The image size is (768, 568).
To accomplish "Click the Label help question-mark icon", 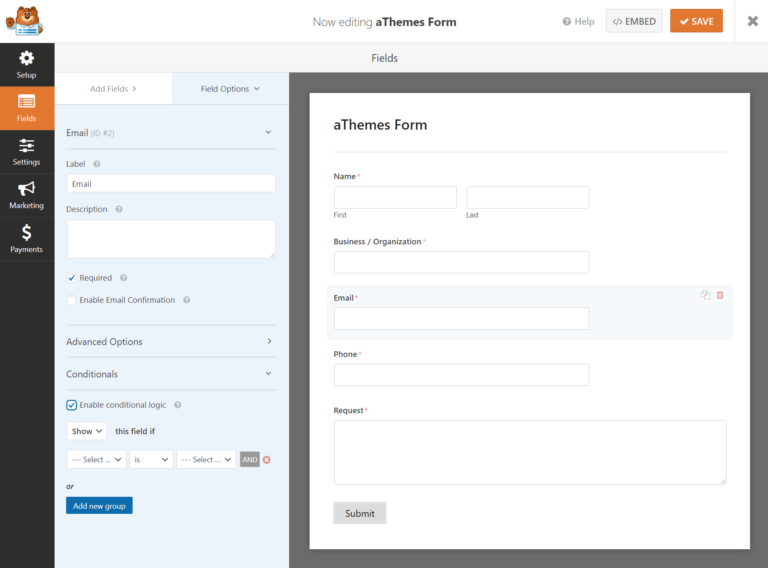I will 97,164.
